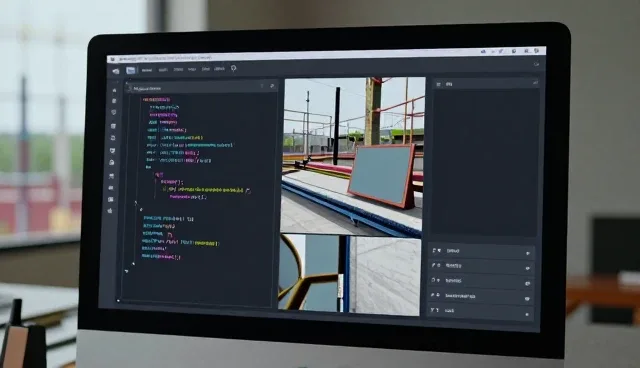Click the fourth menu item in the top toolbar
Viewport: 640px width, 368px height.
click(192, 69)
